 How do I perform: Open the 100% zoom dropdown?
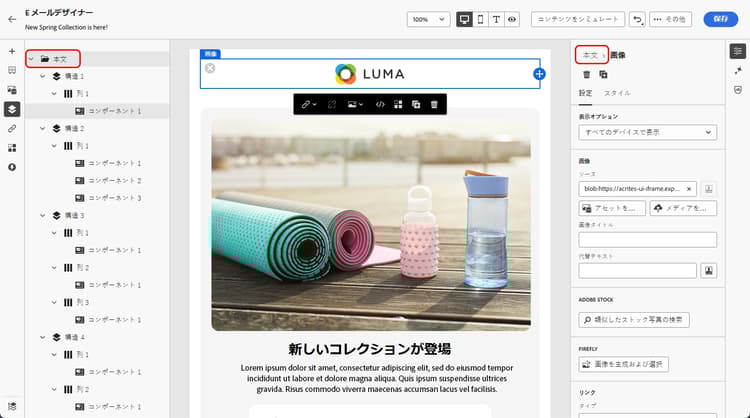(429, 20)
